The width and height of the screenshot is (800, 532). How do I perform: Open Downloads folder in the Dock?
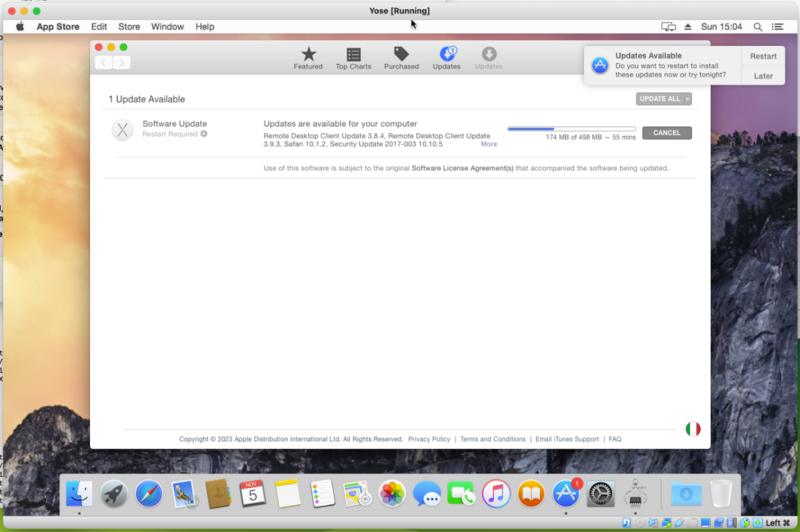click(686, 494)
